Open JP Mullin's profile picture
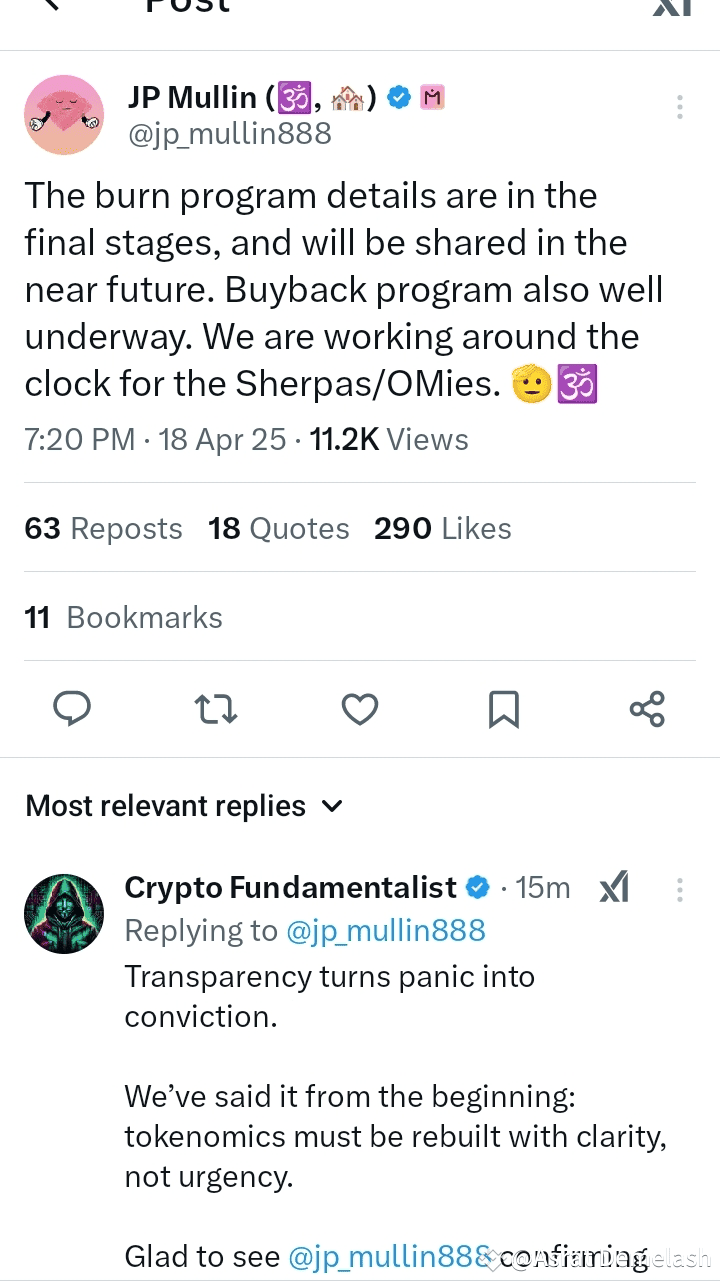720x1281 pixels. coord(64,115)
